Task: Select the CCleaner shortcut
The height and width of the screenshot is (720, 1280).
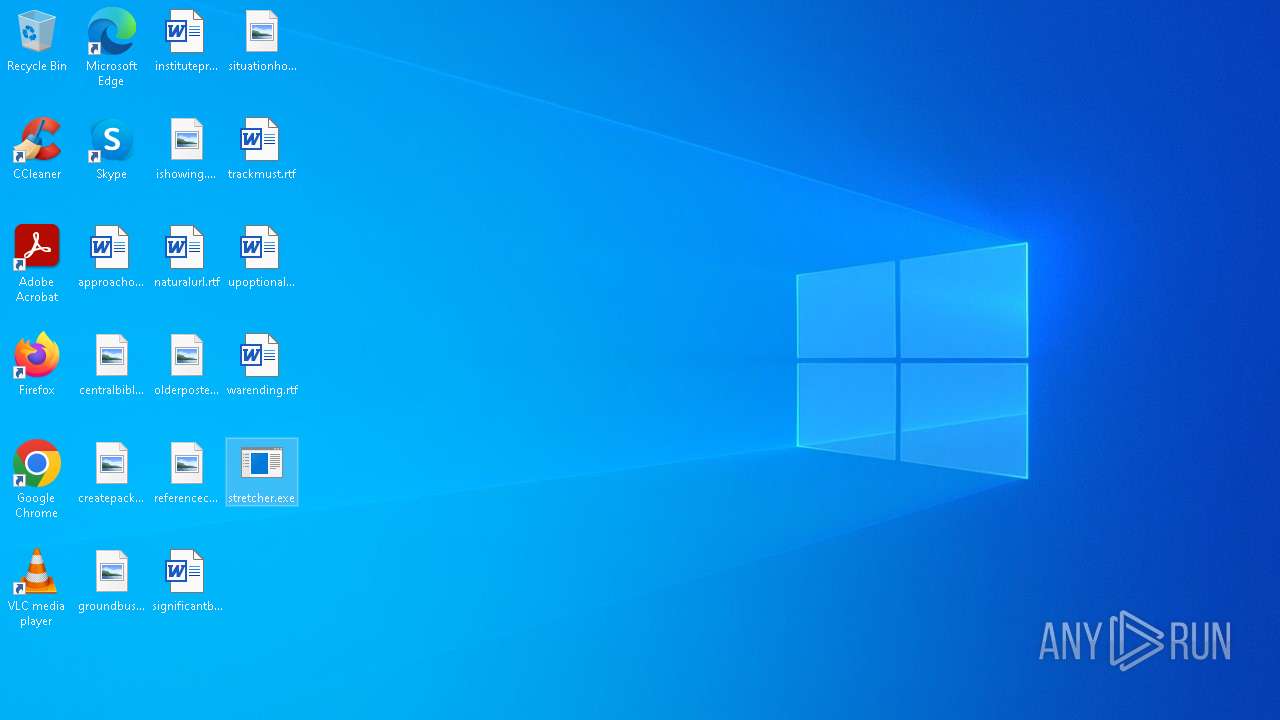Action: (x=37, y=149)
